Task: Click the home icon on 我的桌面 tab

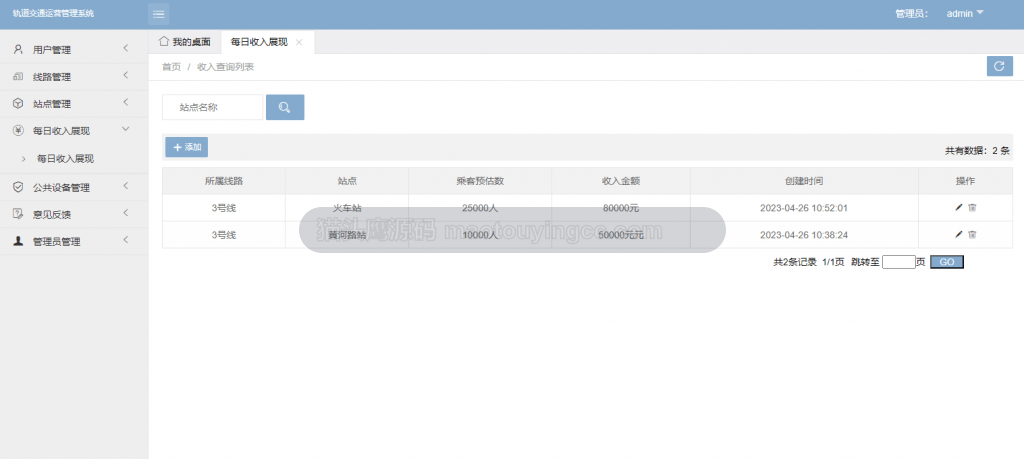Action: coord(164,42)
